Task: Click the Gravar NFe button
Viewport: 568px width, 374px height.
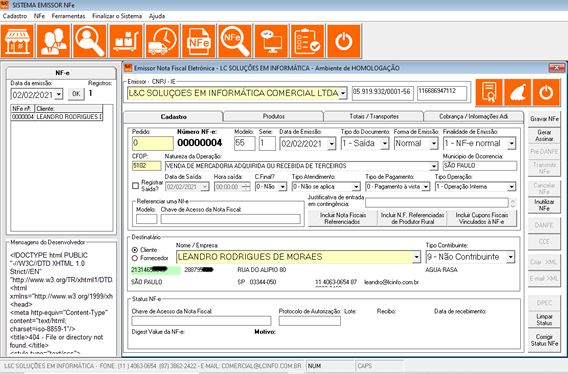Action: 544,119
